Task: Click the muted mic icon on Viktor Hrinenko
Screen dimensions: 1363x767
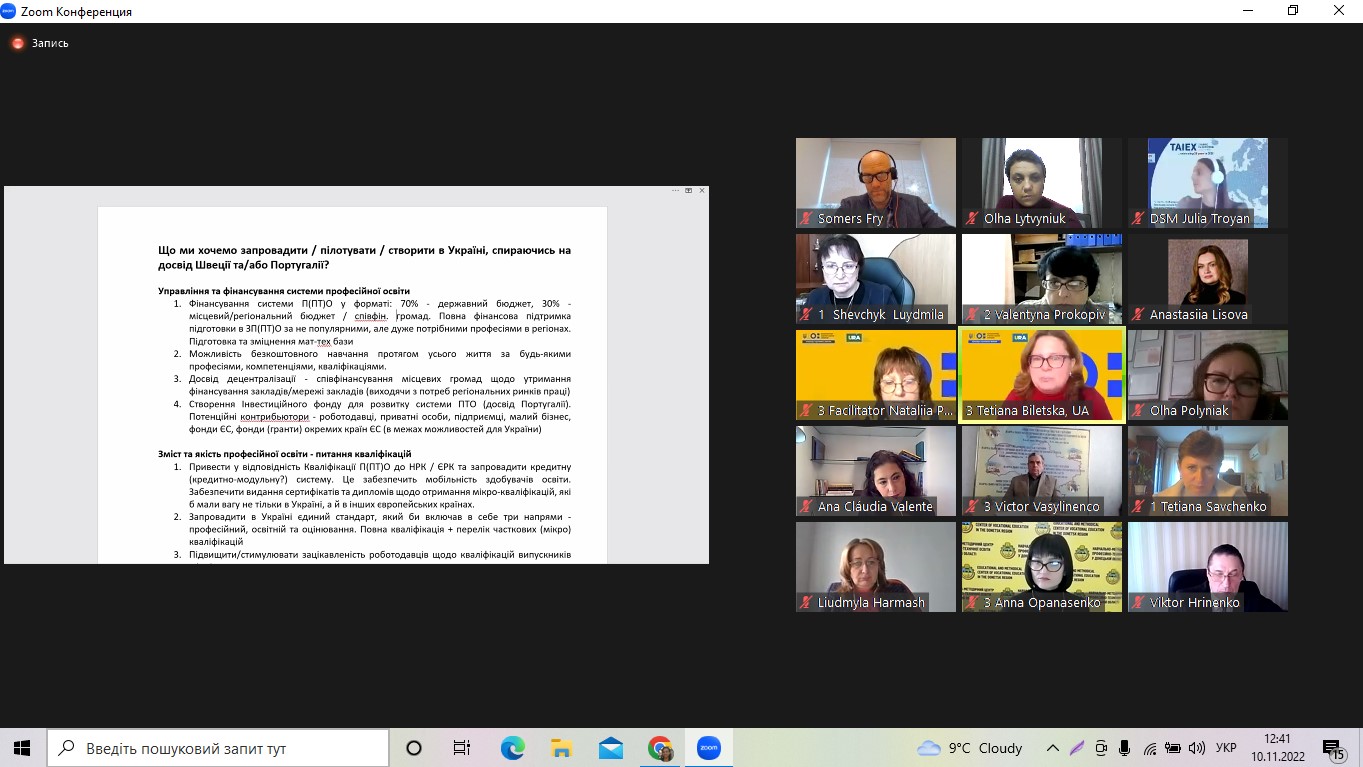Action: point(1138,603)
